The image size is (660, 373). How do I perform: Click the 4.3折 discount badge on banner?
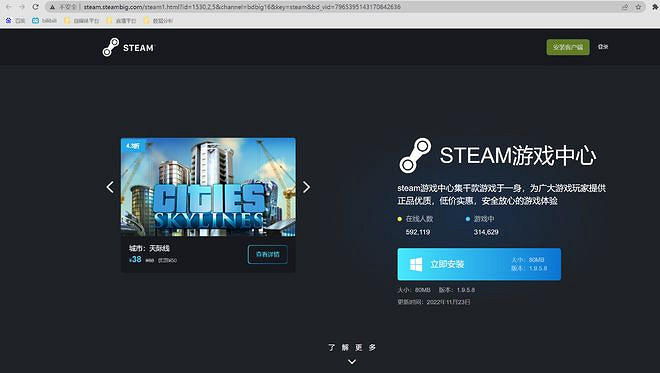pyautogui.click(x=133, y=145)
